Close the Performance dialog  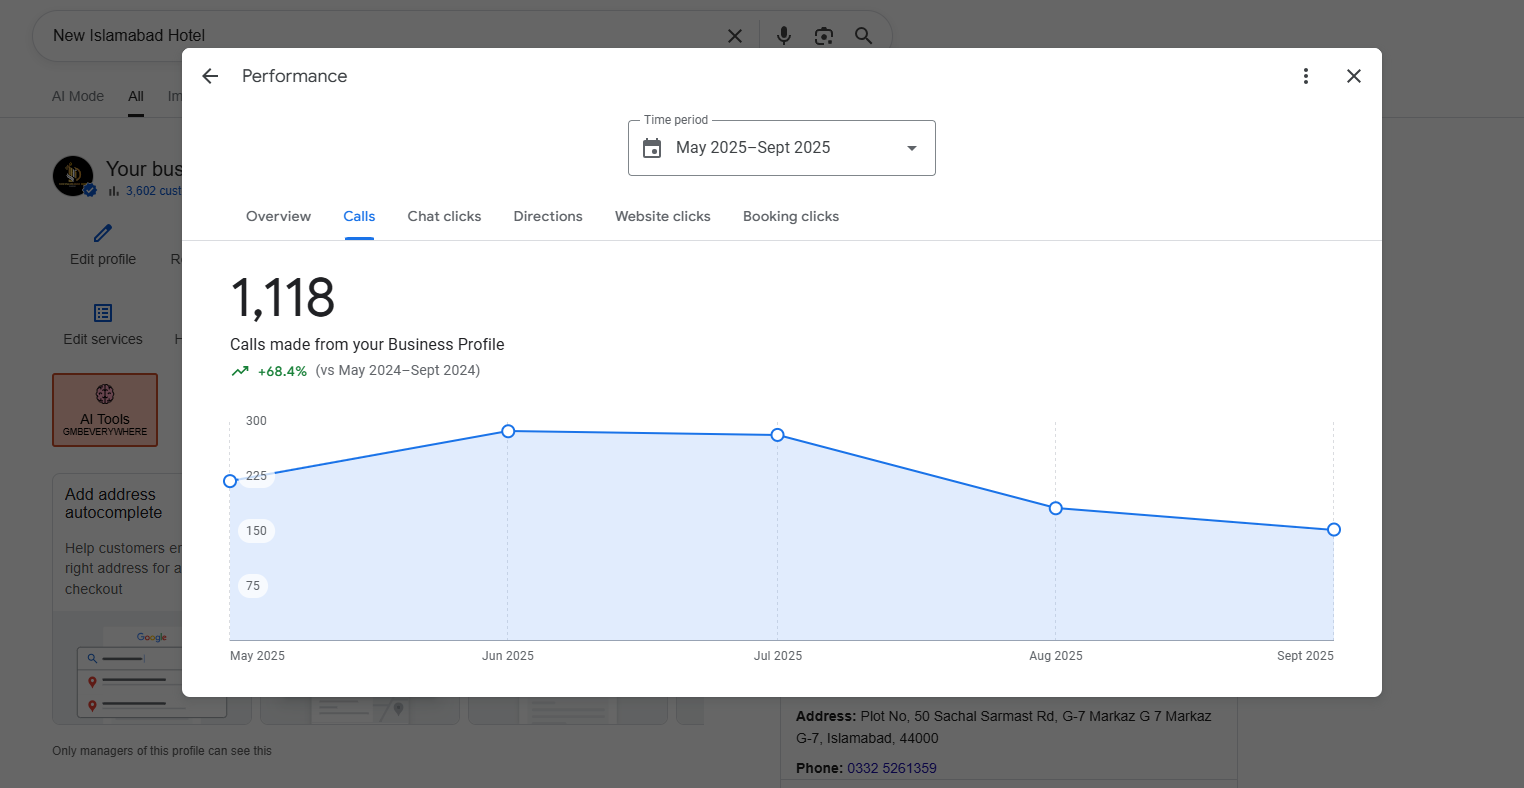[x=1353, y=76]
